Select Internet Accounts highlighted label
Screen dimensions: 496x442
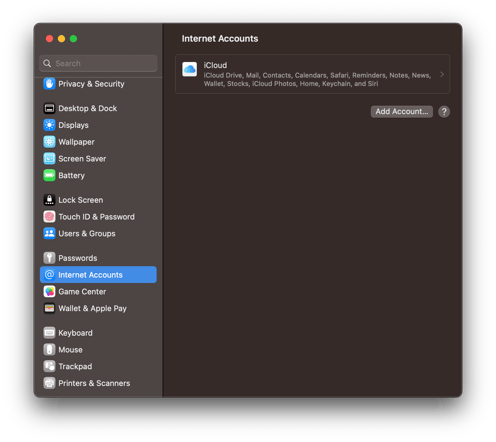tap(90, 275)
